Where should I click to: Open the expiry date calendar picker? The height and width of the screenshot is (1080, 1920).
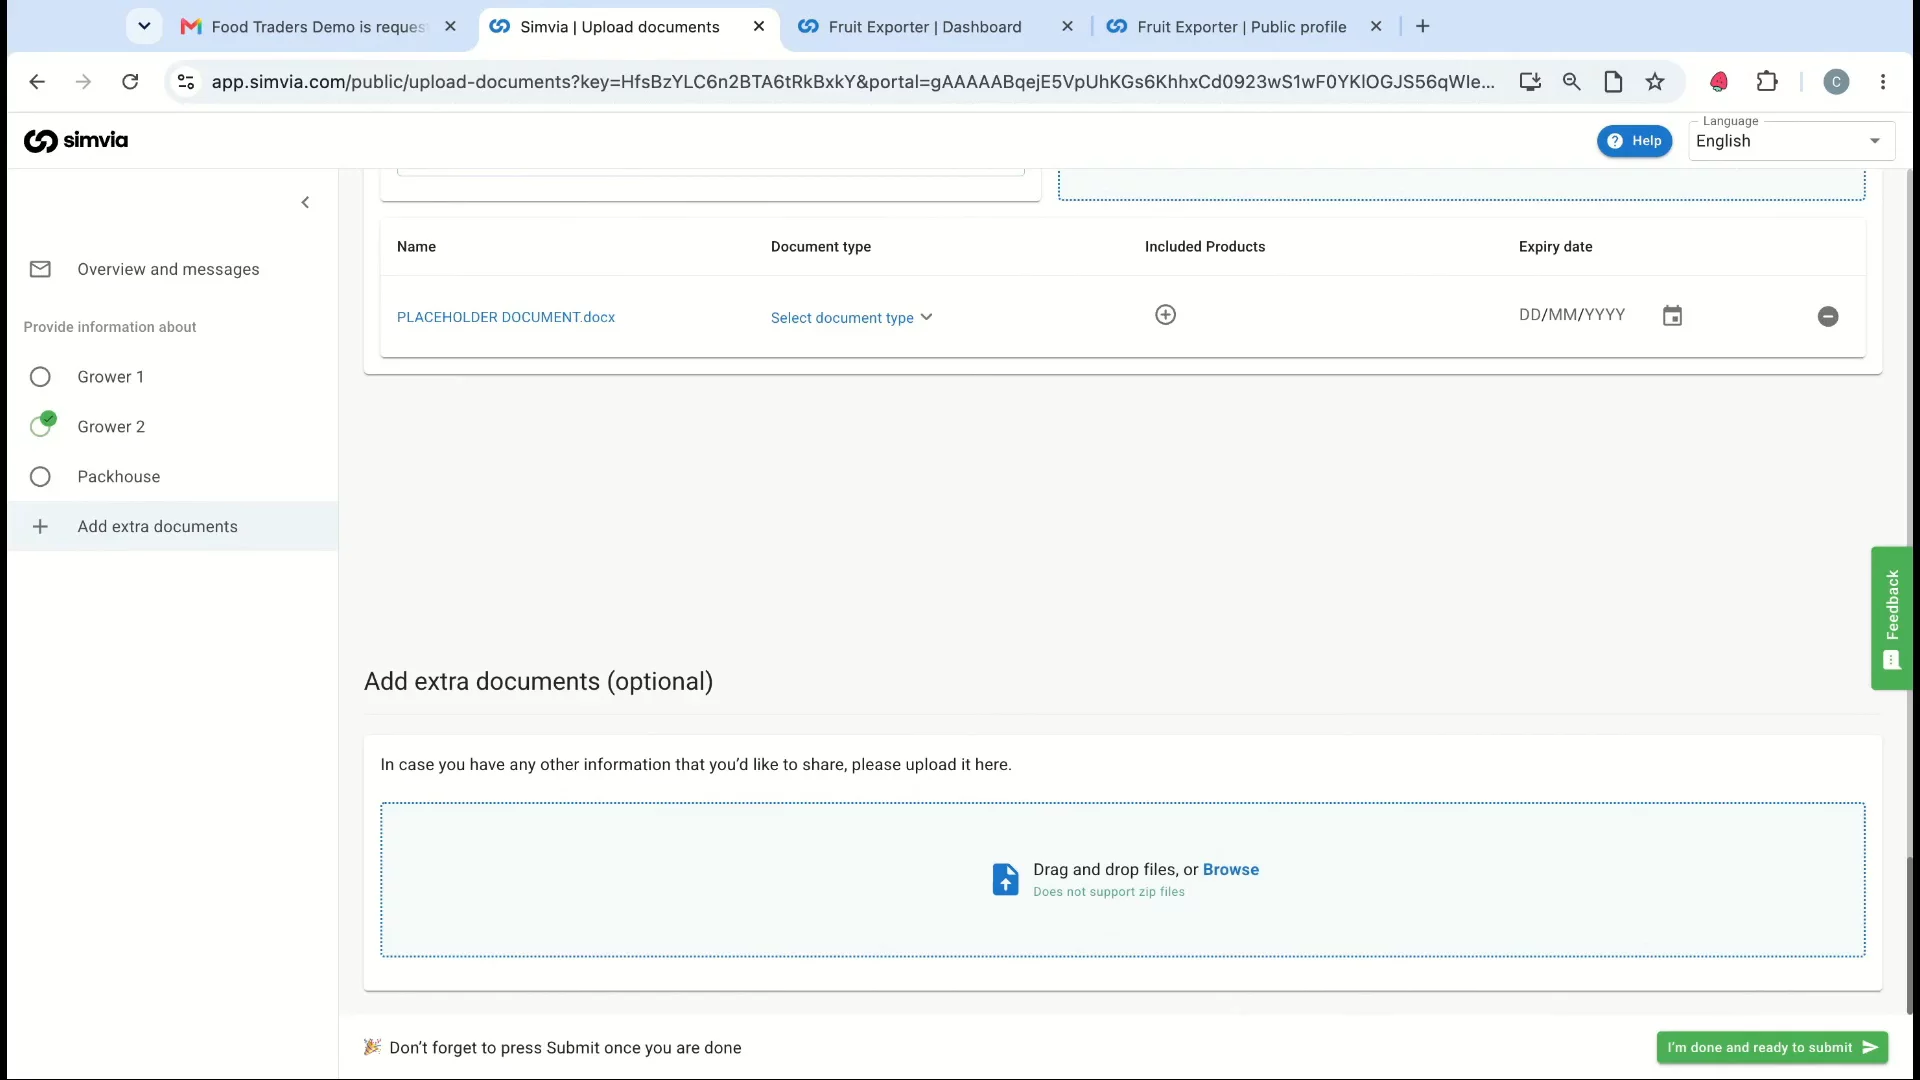point(1672,316)
